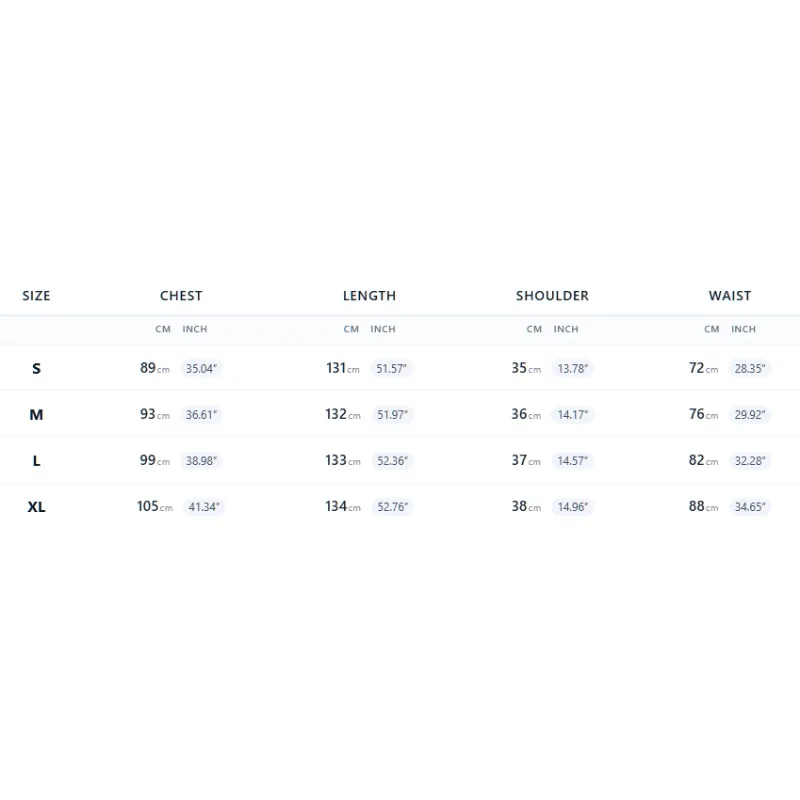Select size M row label

[36, 415]
